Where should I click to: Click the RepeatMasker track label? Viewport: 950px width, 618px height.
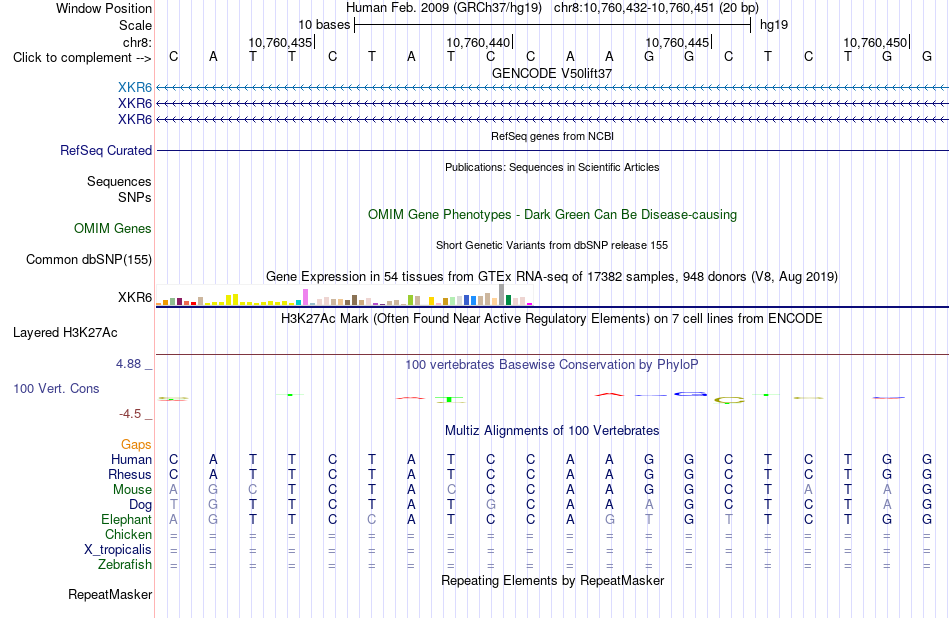click(110, 594)
